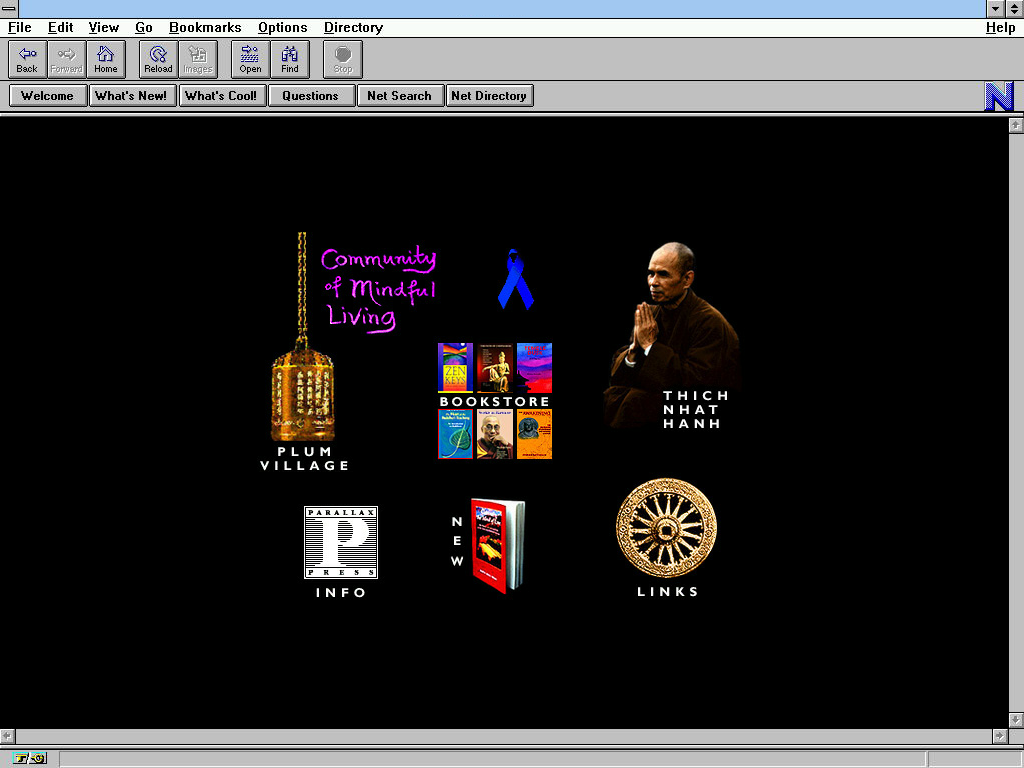Open the Bookmarks menu
1024x768 pixels.
pos(205,28)
